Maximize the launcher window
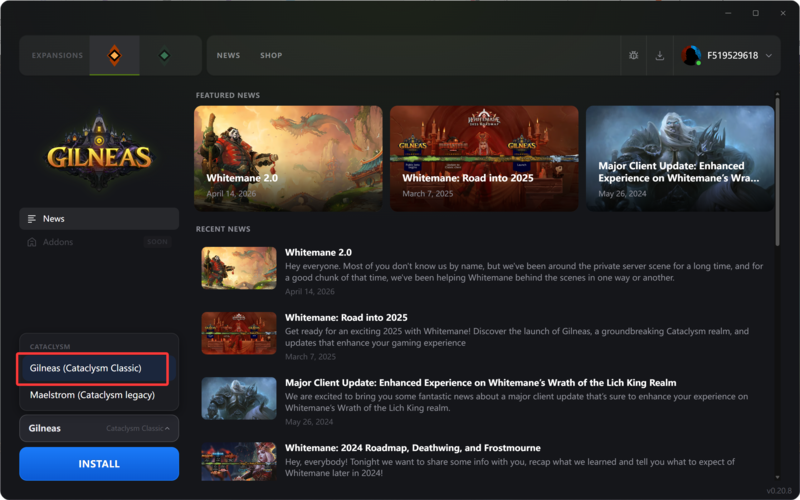The width and height of the screenshot is (800, 500). point(756,13)
